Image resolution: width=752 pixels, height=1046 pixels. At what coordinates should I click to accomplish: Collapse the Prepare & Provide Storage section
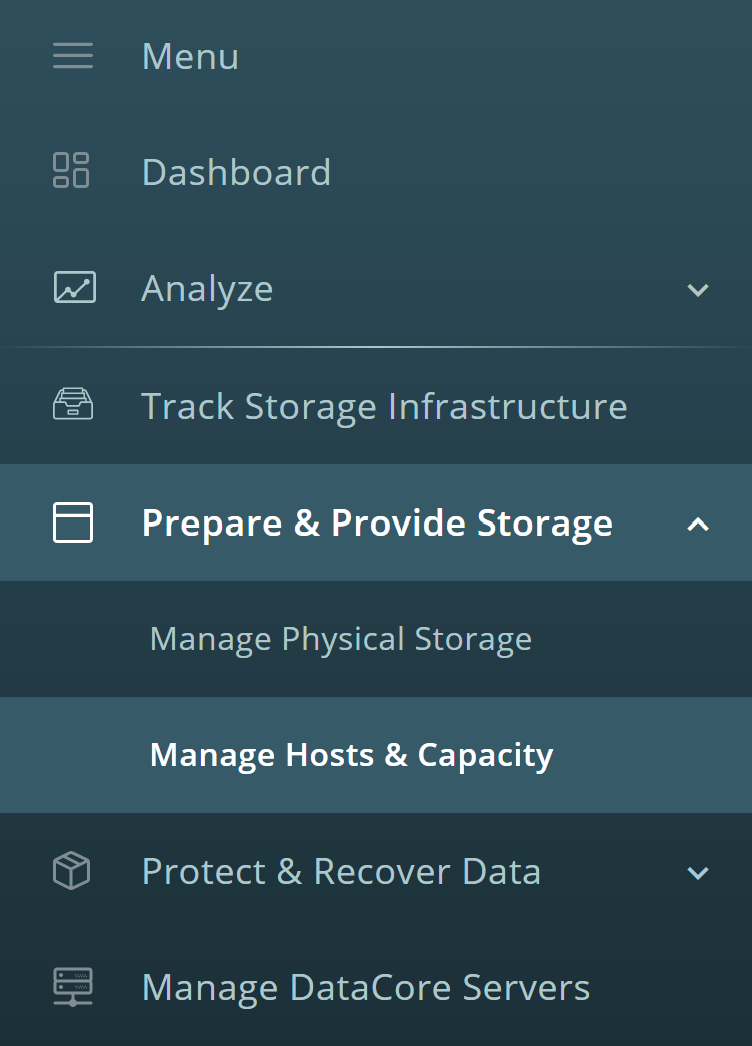(700, 523)
